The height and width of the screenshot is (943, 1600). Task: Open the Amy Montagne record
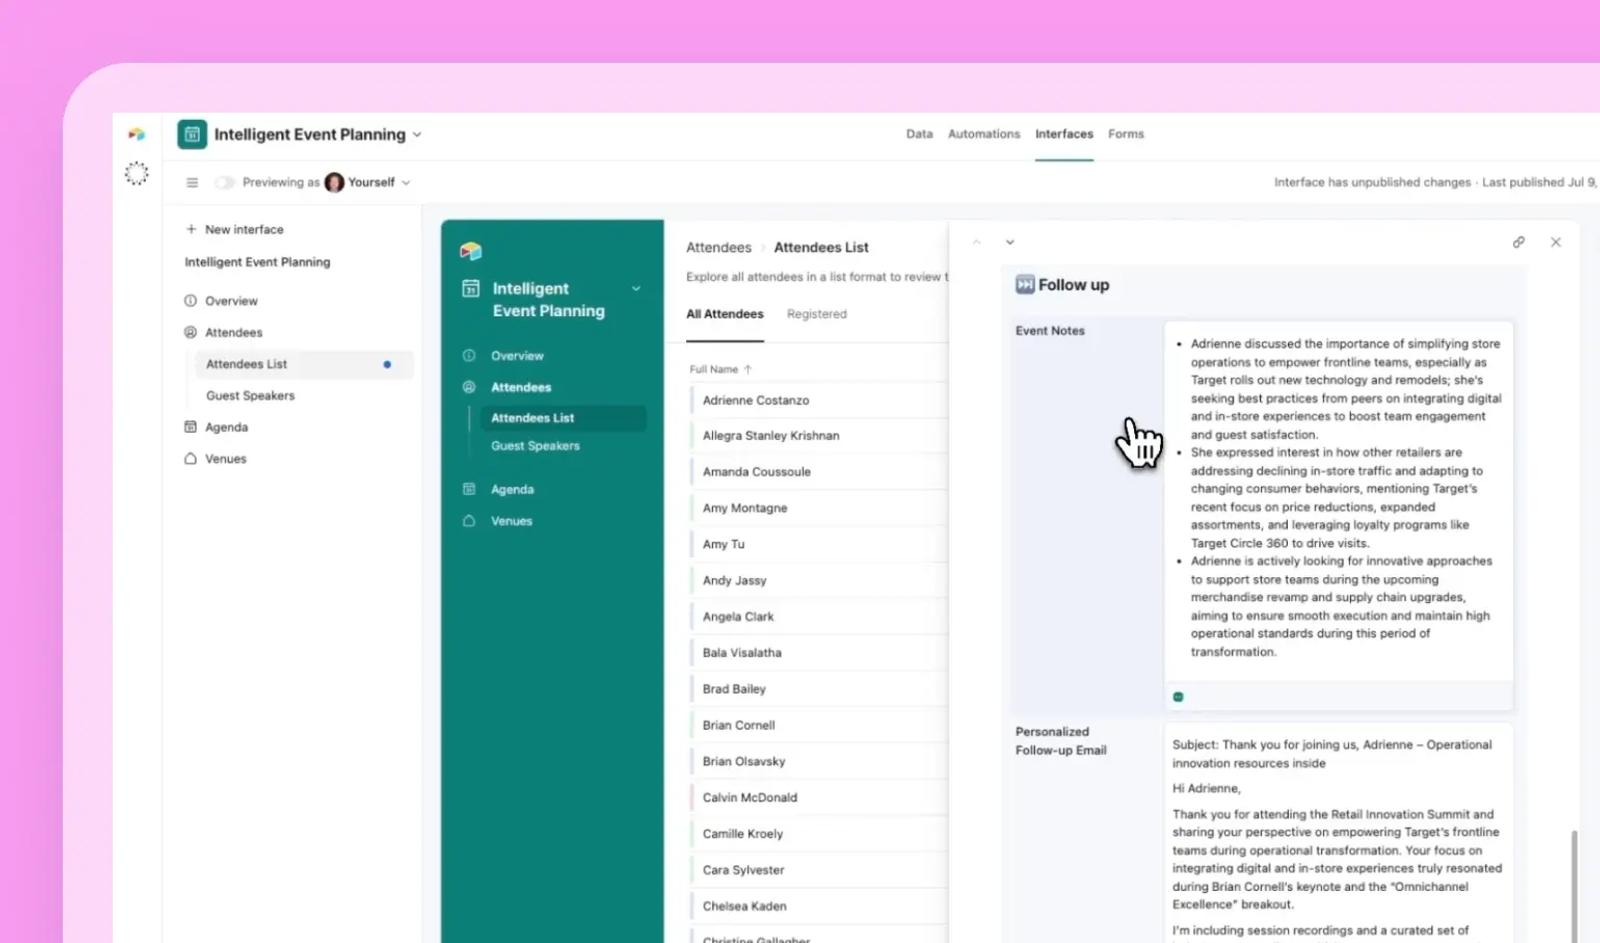819,508
